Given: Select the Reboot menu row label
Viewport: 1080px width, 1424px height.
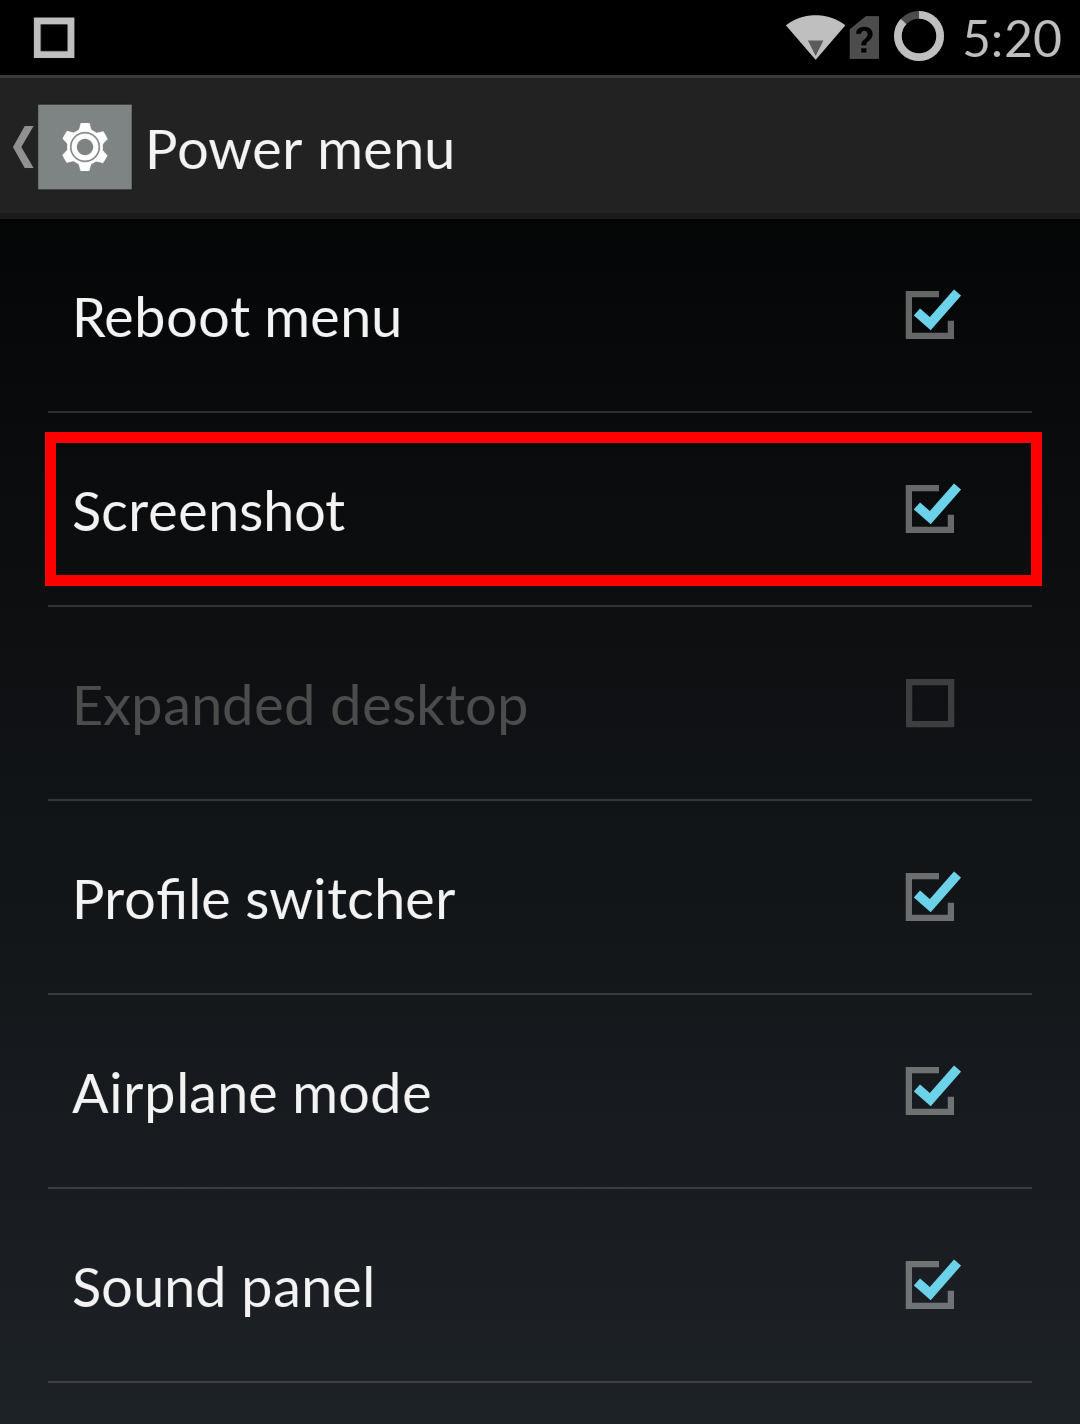Looking at the screenshot, I should click(x=237, y=318).
